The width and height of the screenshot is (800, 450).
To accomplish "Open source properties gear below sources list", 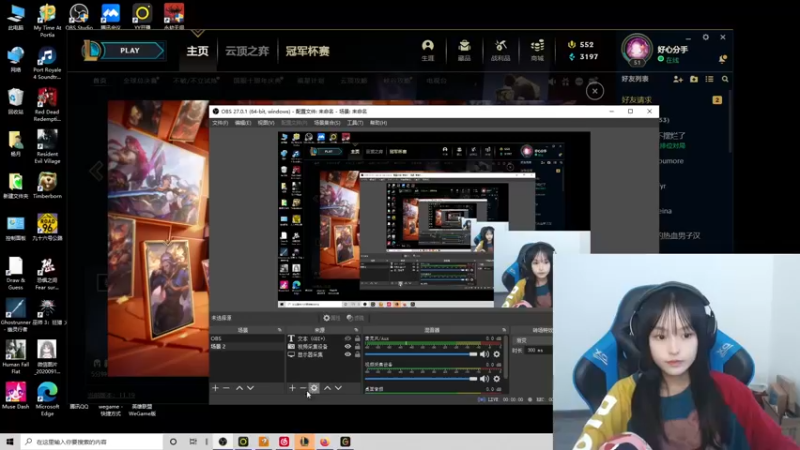I will point(314,388).
